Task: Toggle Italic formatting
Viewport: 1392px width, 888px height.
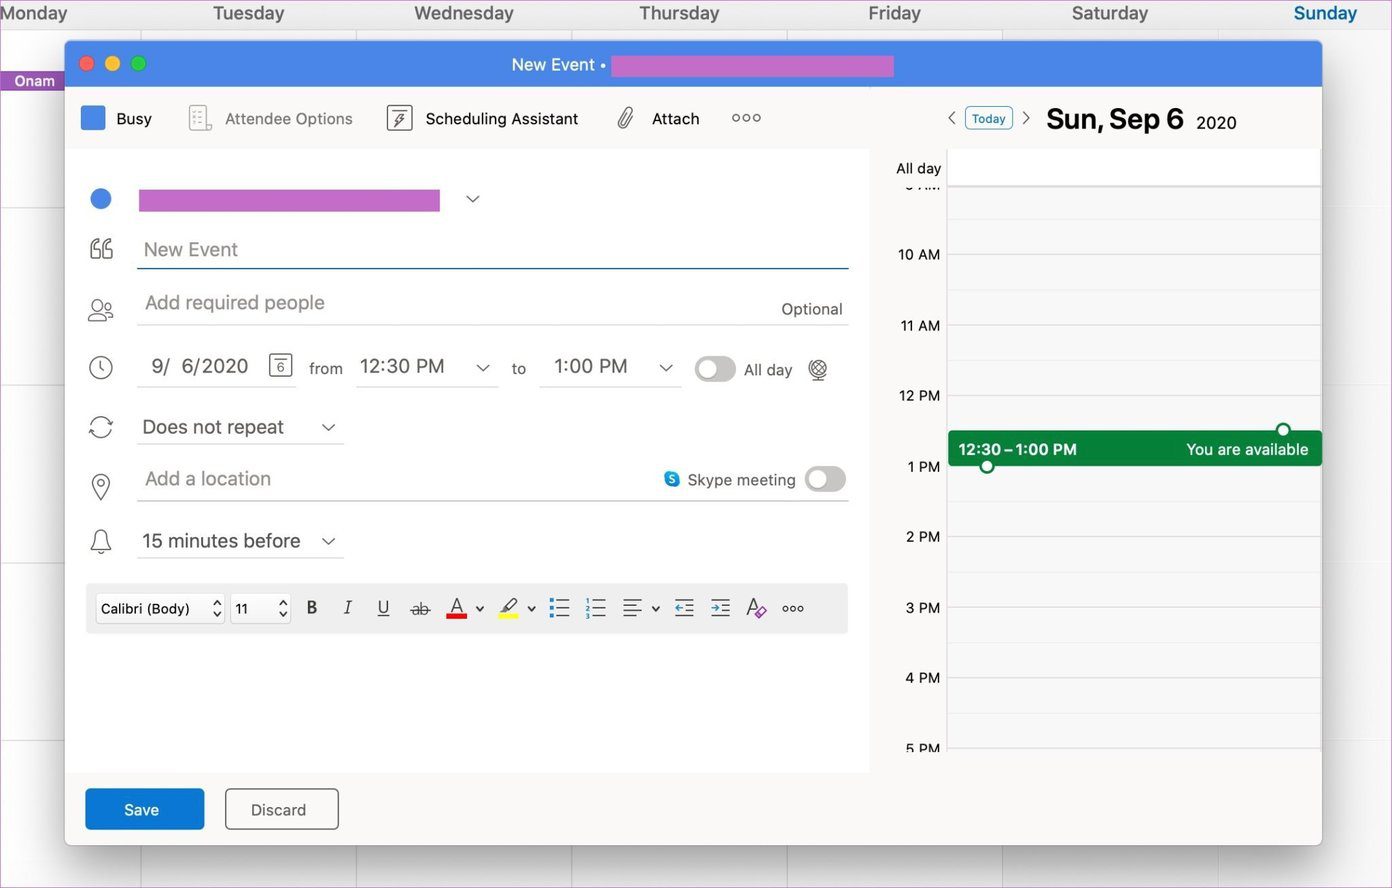Action: point(347,608)
